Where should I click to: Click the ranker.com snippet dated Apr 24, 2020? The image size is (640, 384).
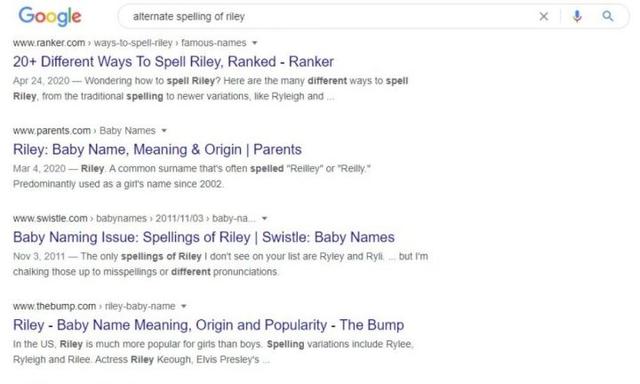click(211, 89)
